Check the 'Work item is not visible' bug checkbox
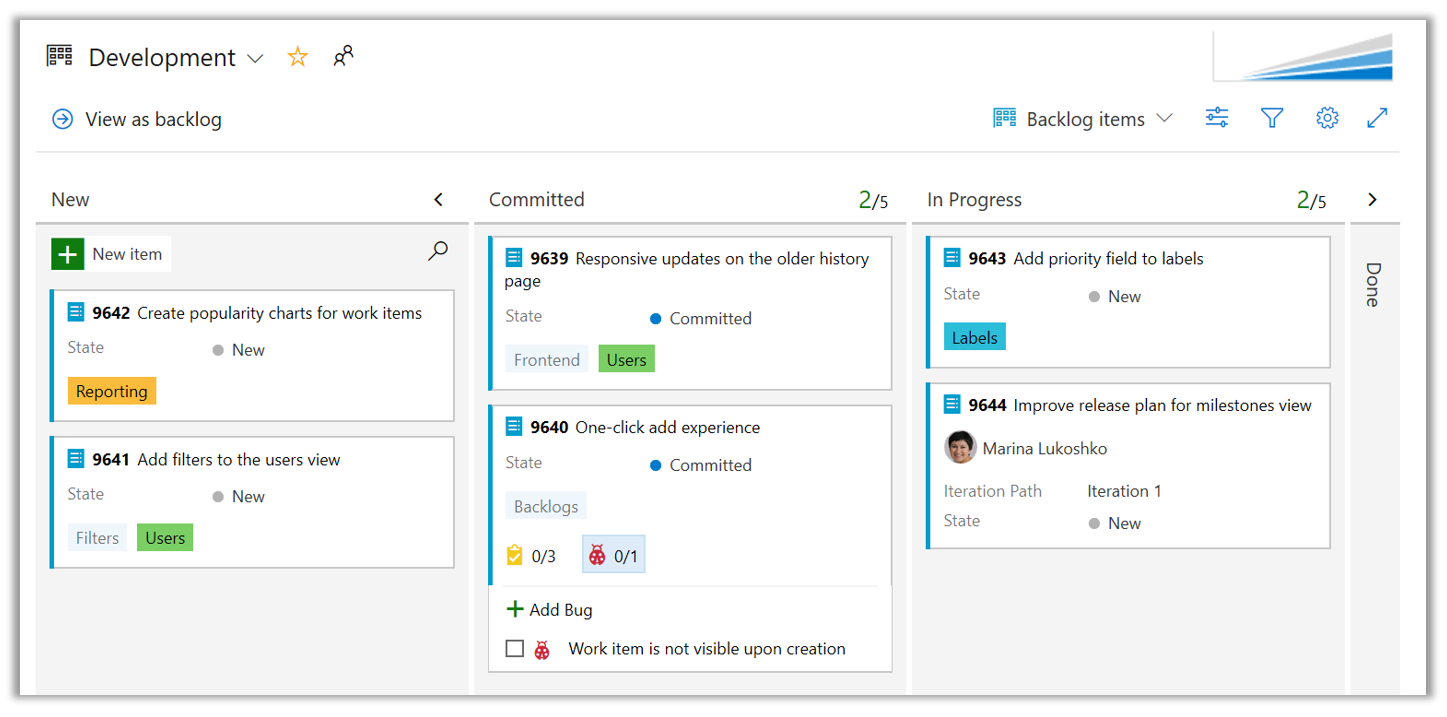Screen dimensions: 1447x717 (514, 649)
